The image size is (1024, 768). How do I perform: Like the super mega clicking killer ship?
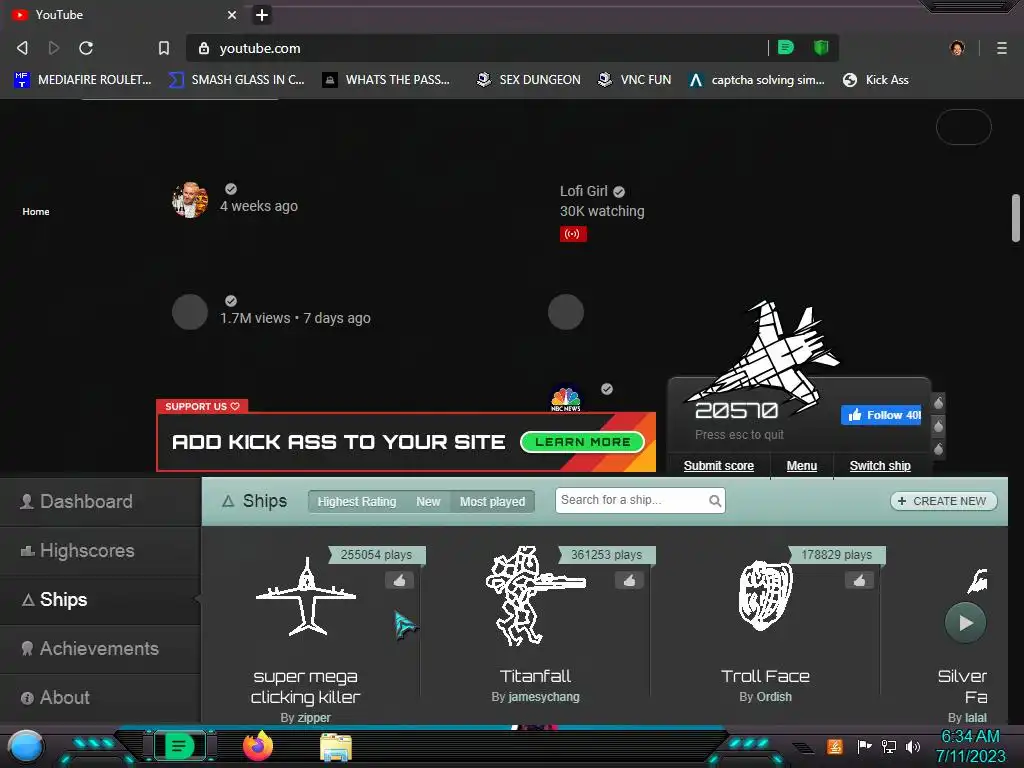tap(399, 580)
